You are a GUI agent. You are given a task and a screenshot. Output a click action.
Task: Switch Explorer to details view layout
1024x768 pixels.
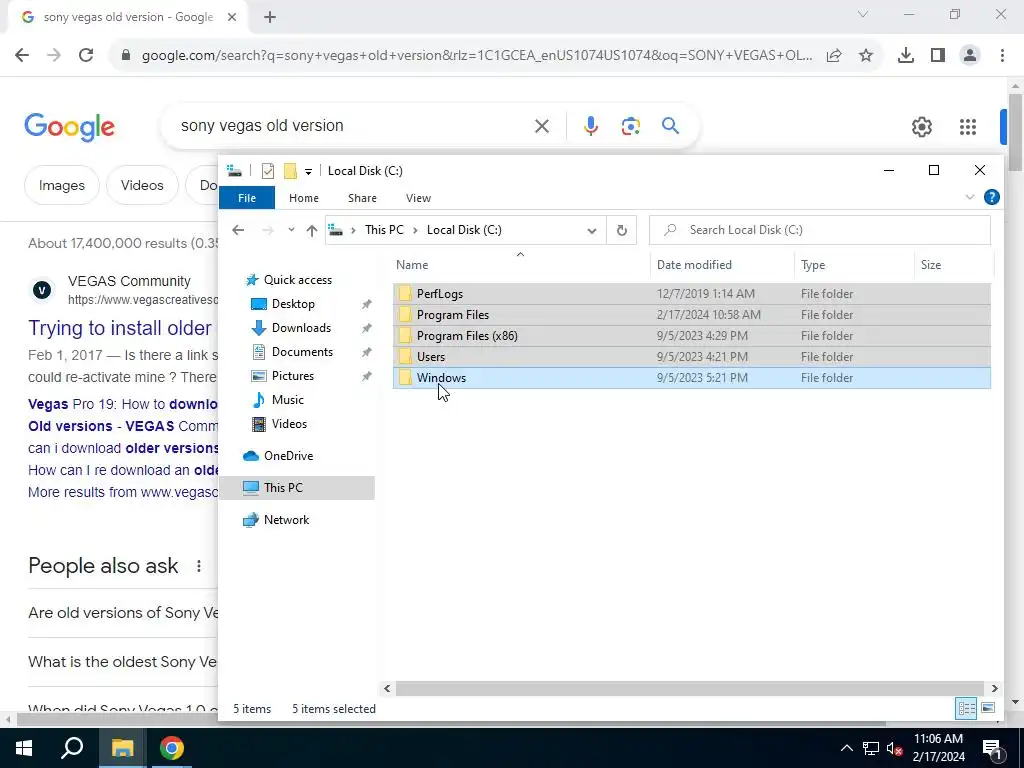point(966,708)
